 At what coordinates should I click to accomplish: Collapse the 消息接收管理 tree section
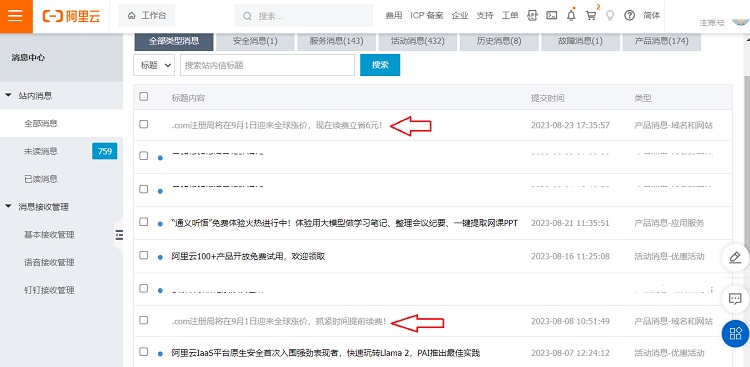(8, 207)
